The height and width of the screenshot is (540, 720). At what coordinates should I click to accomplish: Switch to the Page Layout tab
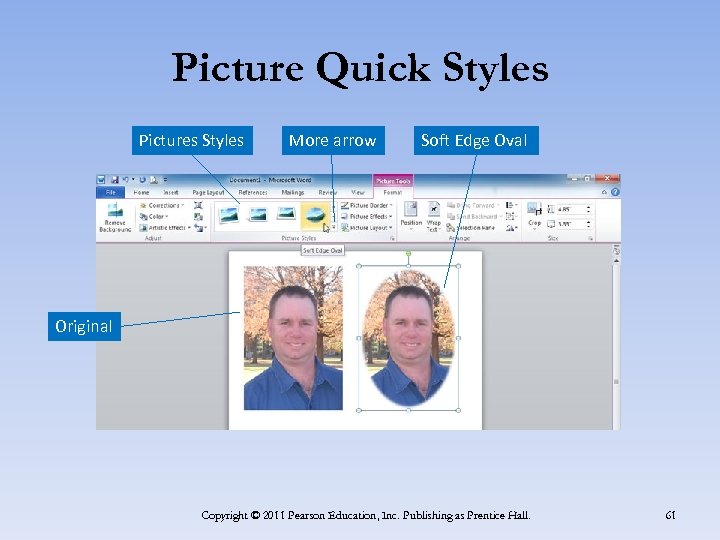tap(208, 192)
